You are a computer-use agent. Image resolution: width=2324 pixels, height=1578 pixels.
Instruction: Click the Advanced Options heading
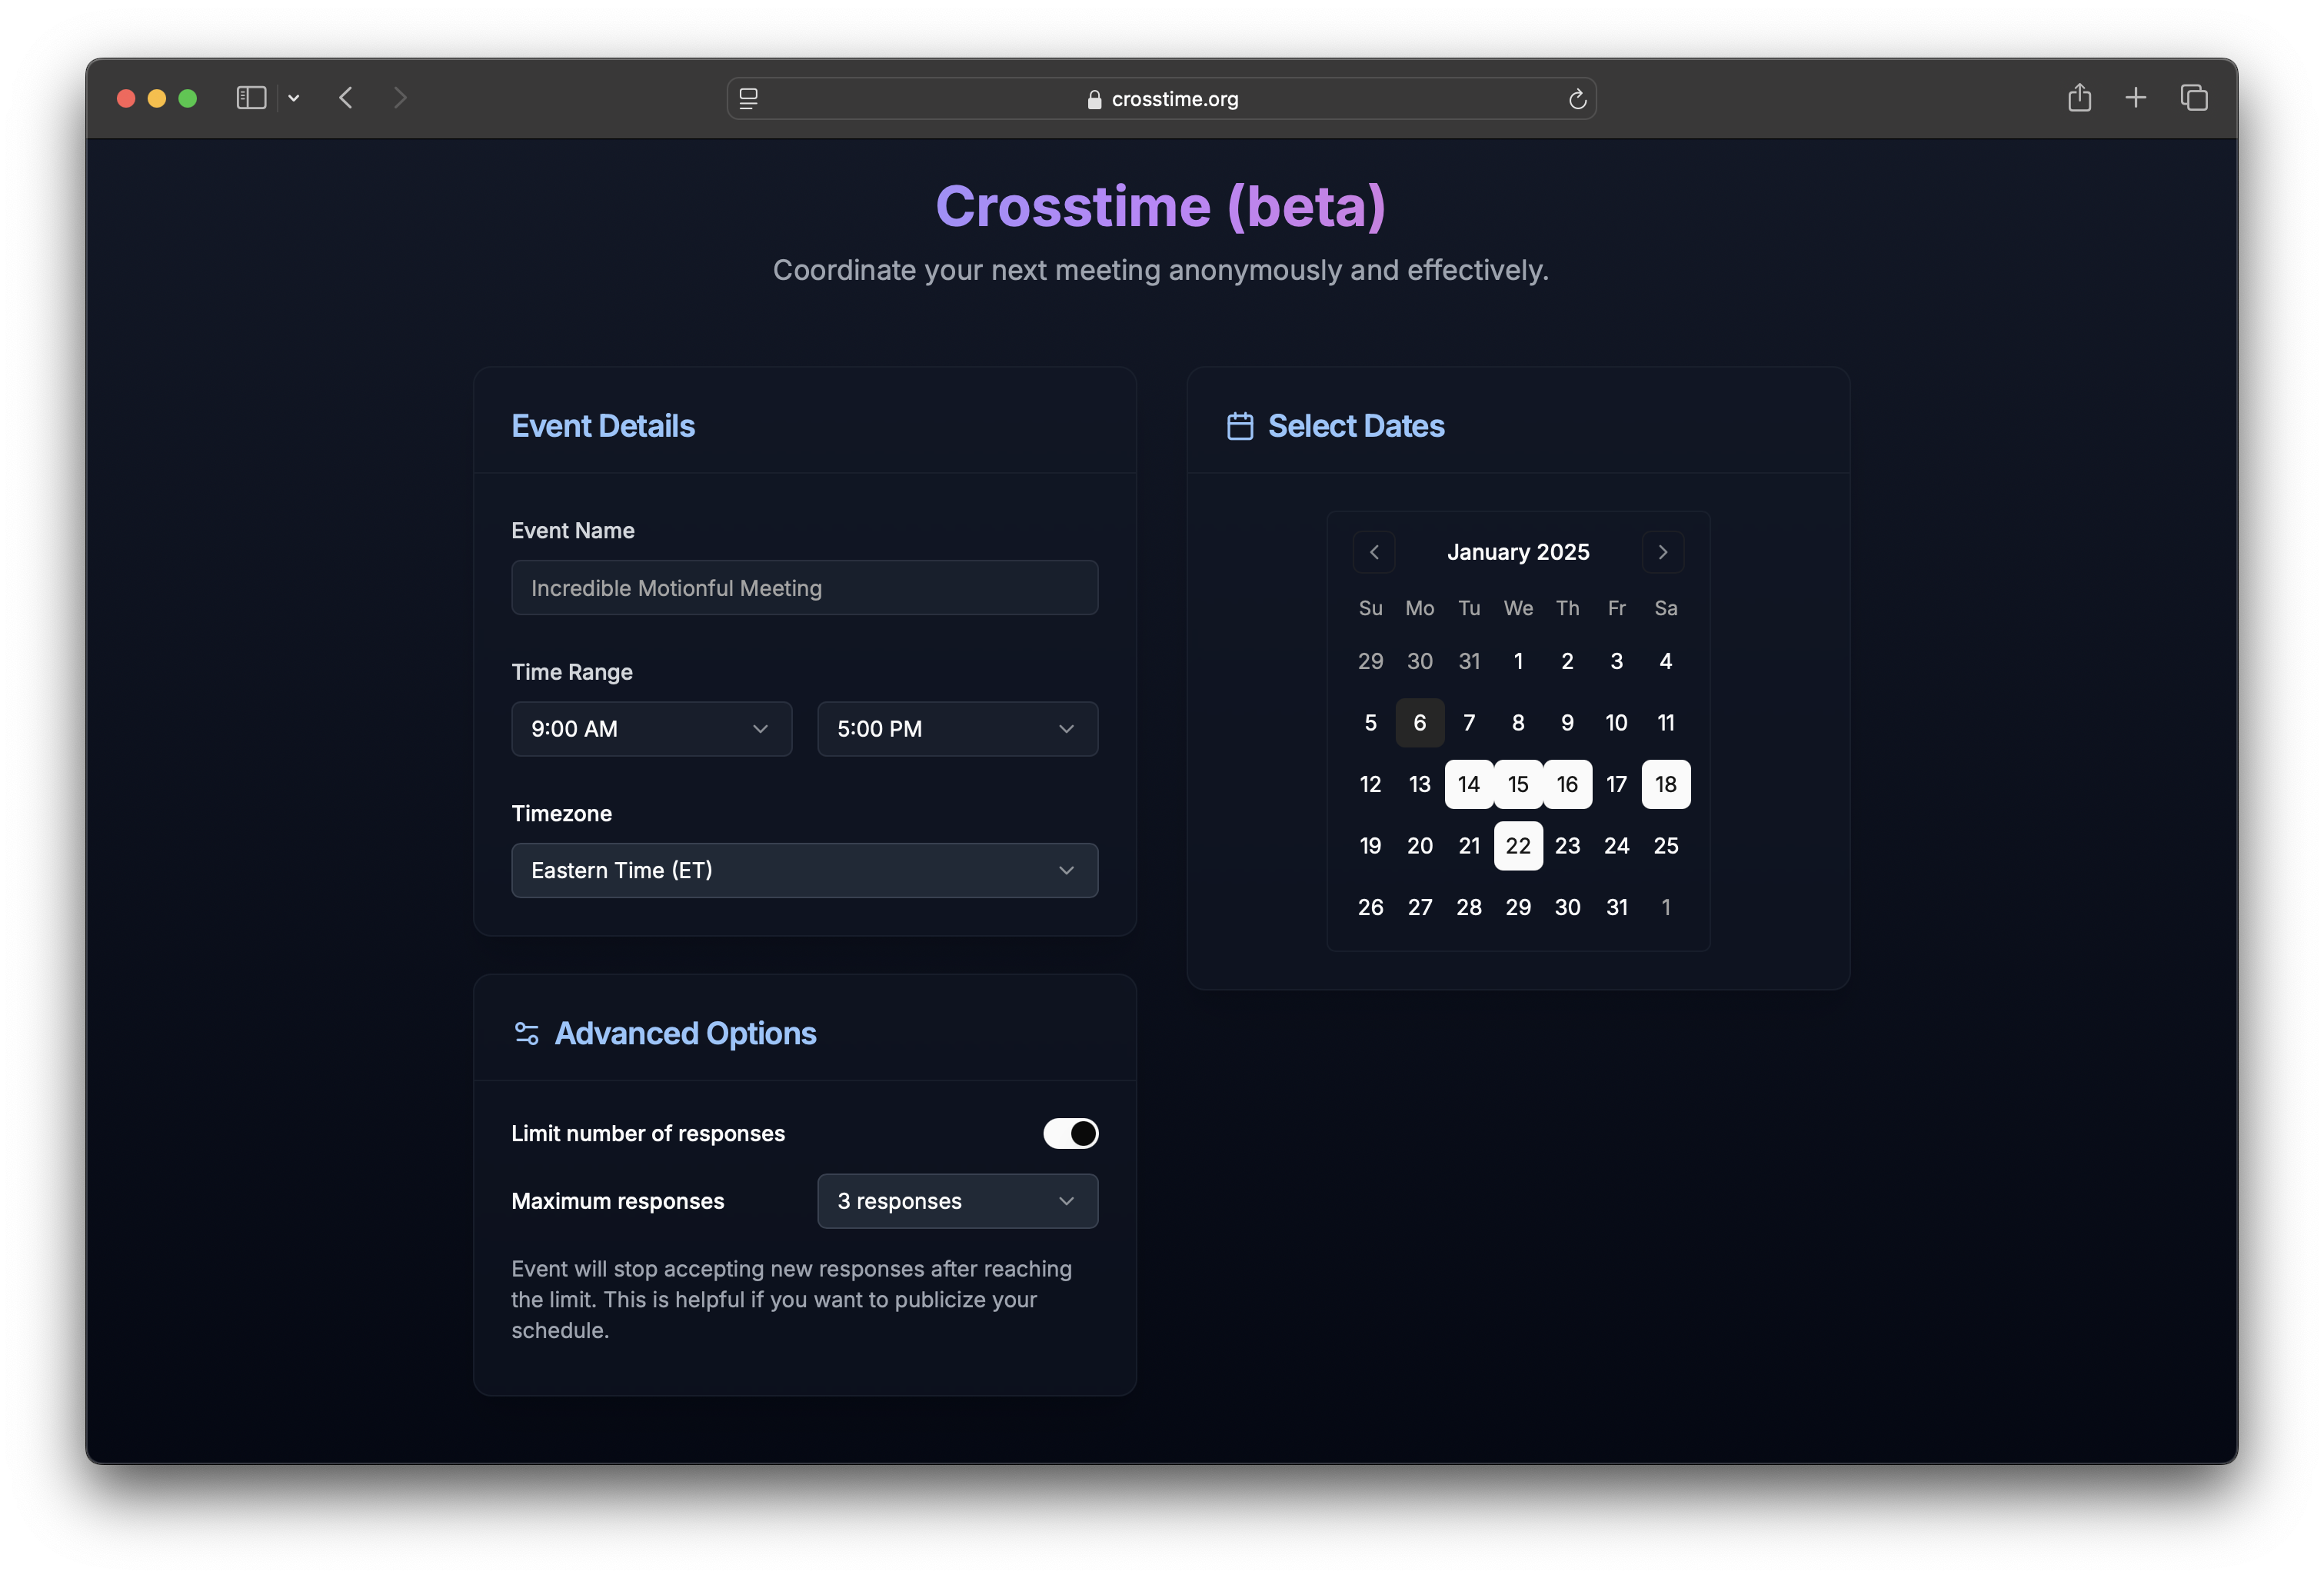685,1033
